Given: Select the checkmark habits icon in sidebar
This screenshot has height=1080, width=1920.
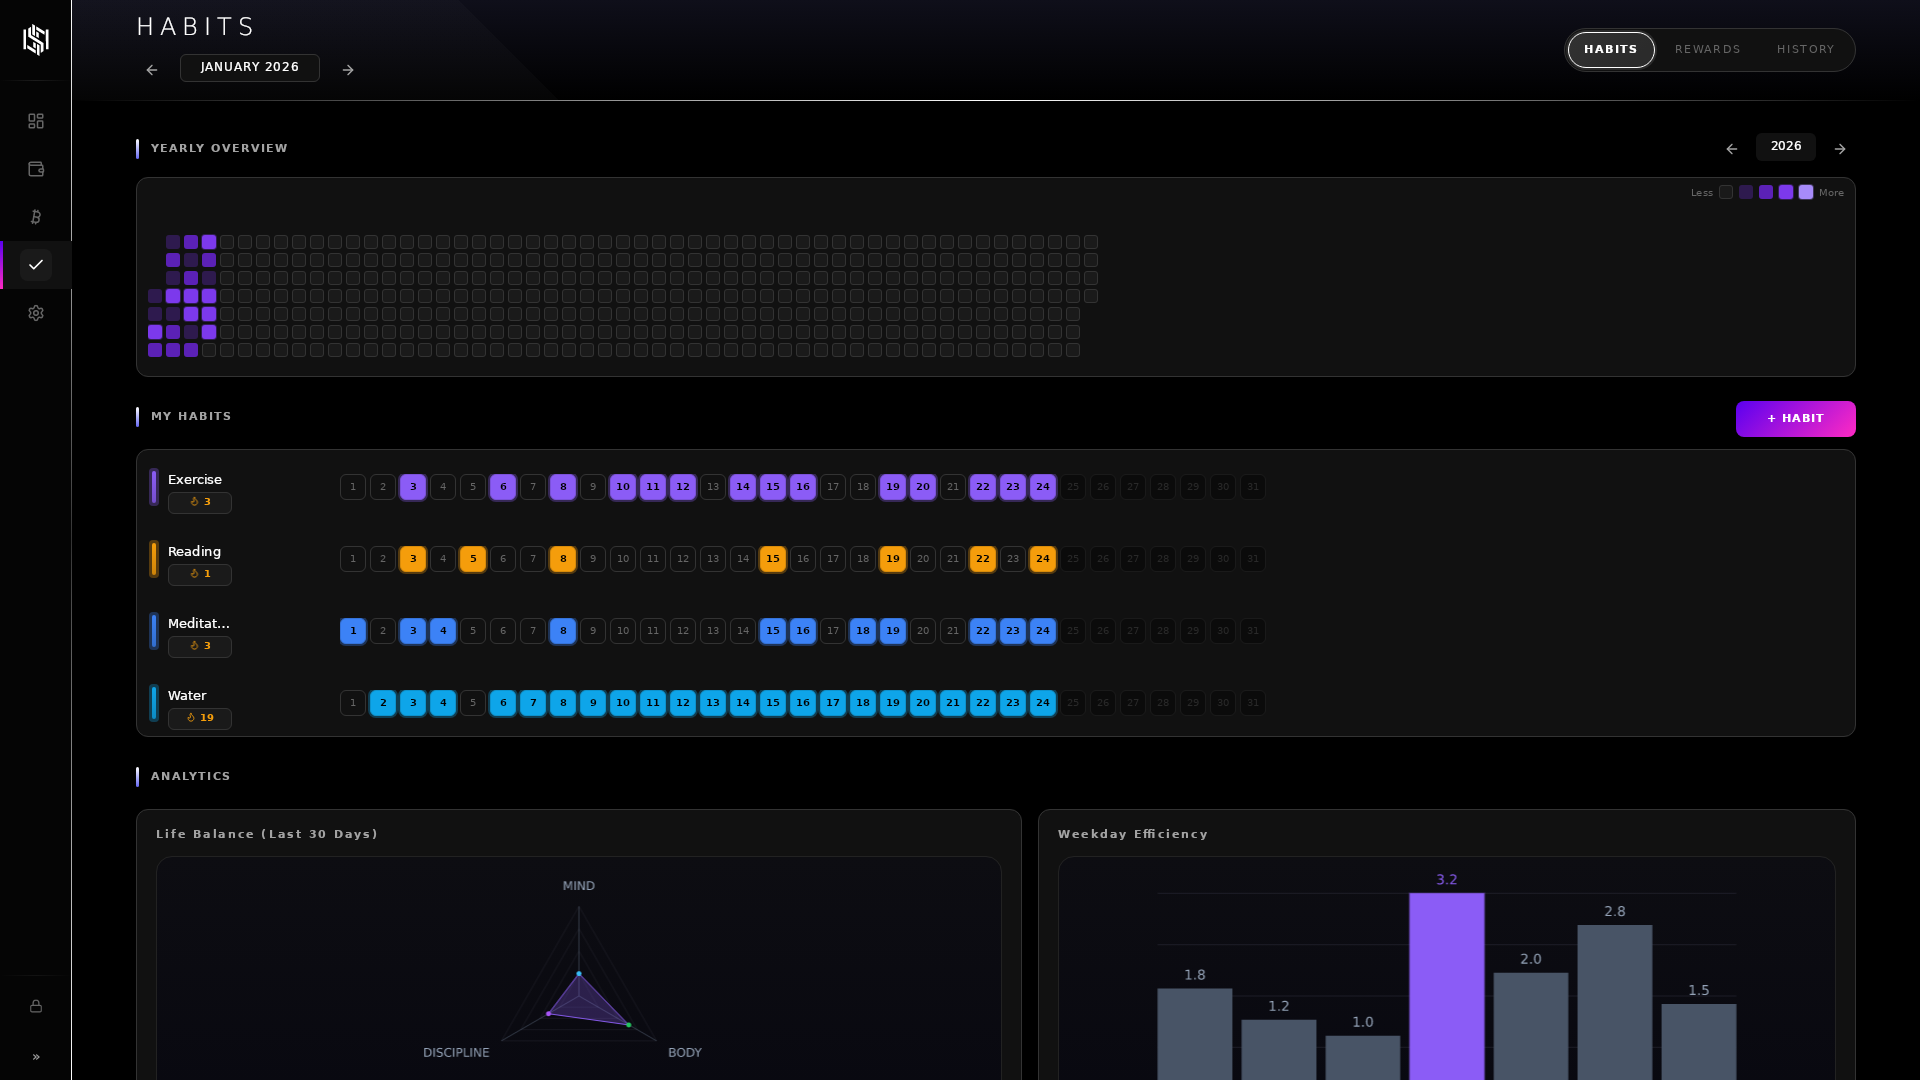Looking at the screenshot, I should pyautogui.click(x=36, y=265).
